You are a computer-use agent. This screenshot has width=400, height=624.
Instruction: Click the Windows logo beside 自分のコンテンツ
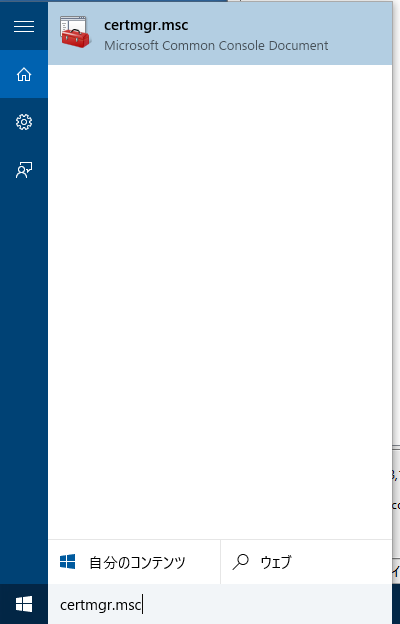(68, 562)
